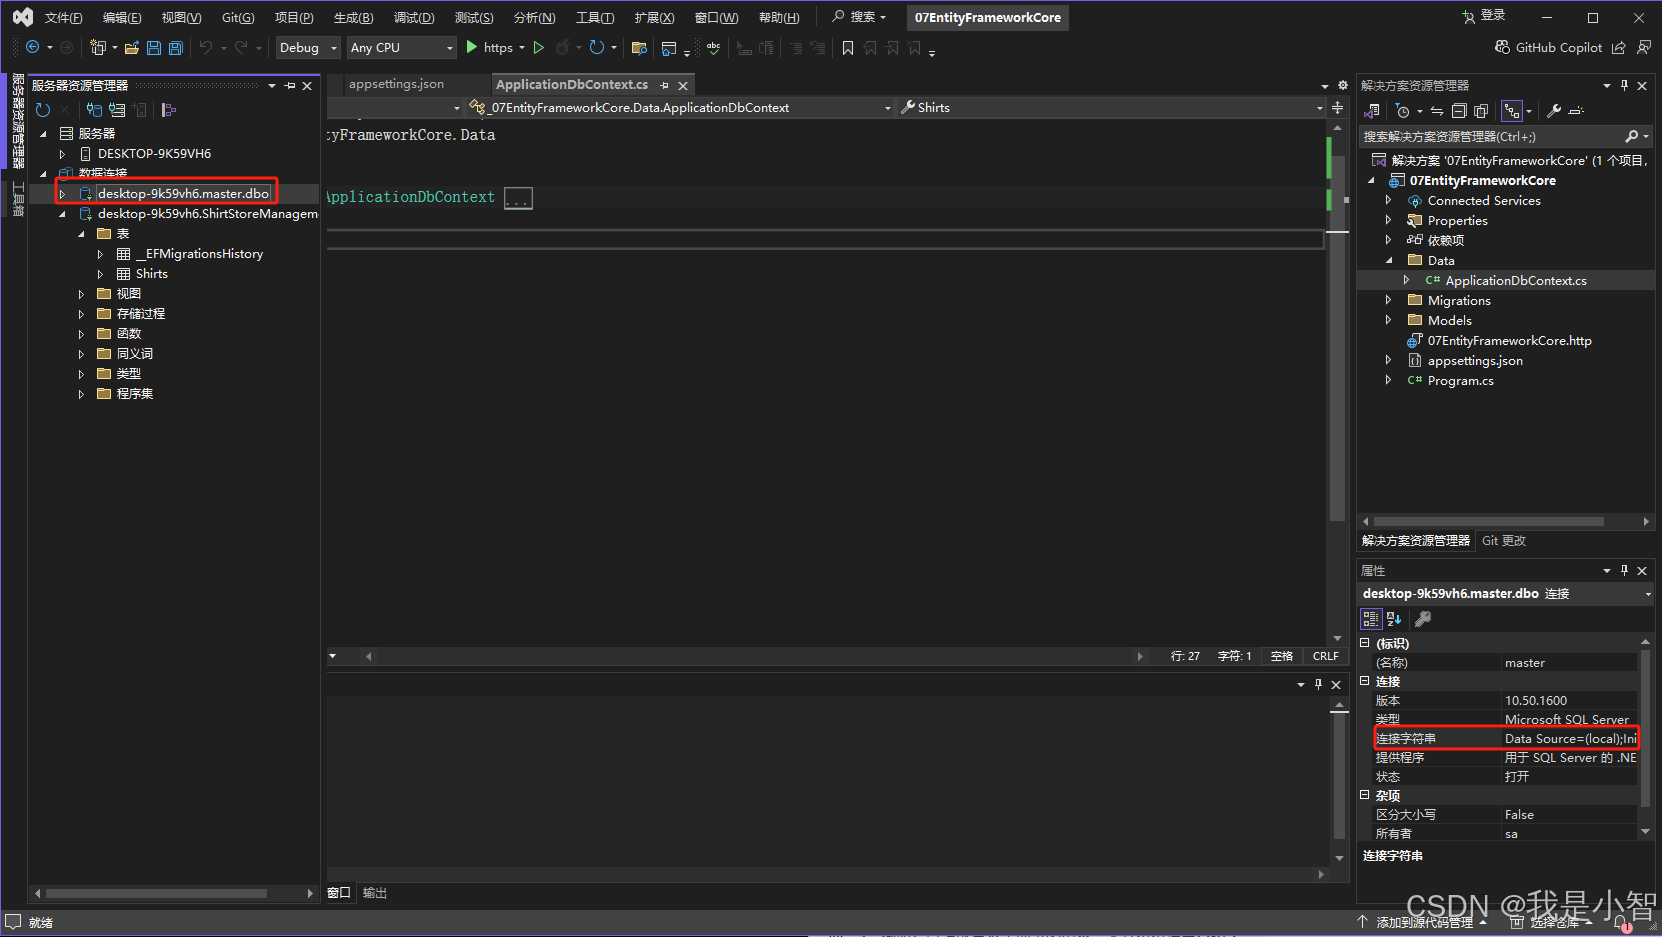Viewport: 1662px width, 937px height.
Task: Click the editor tab settings gear icon
Action: pyautogui.click(x=1343, y=85)
